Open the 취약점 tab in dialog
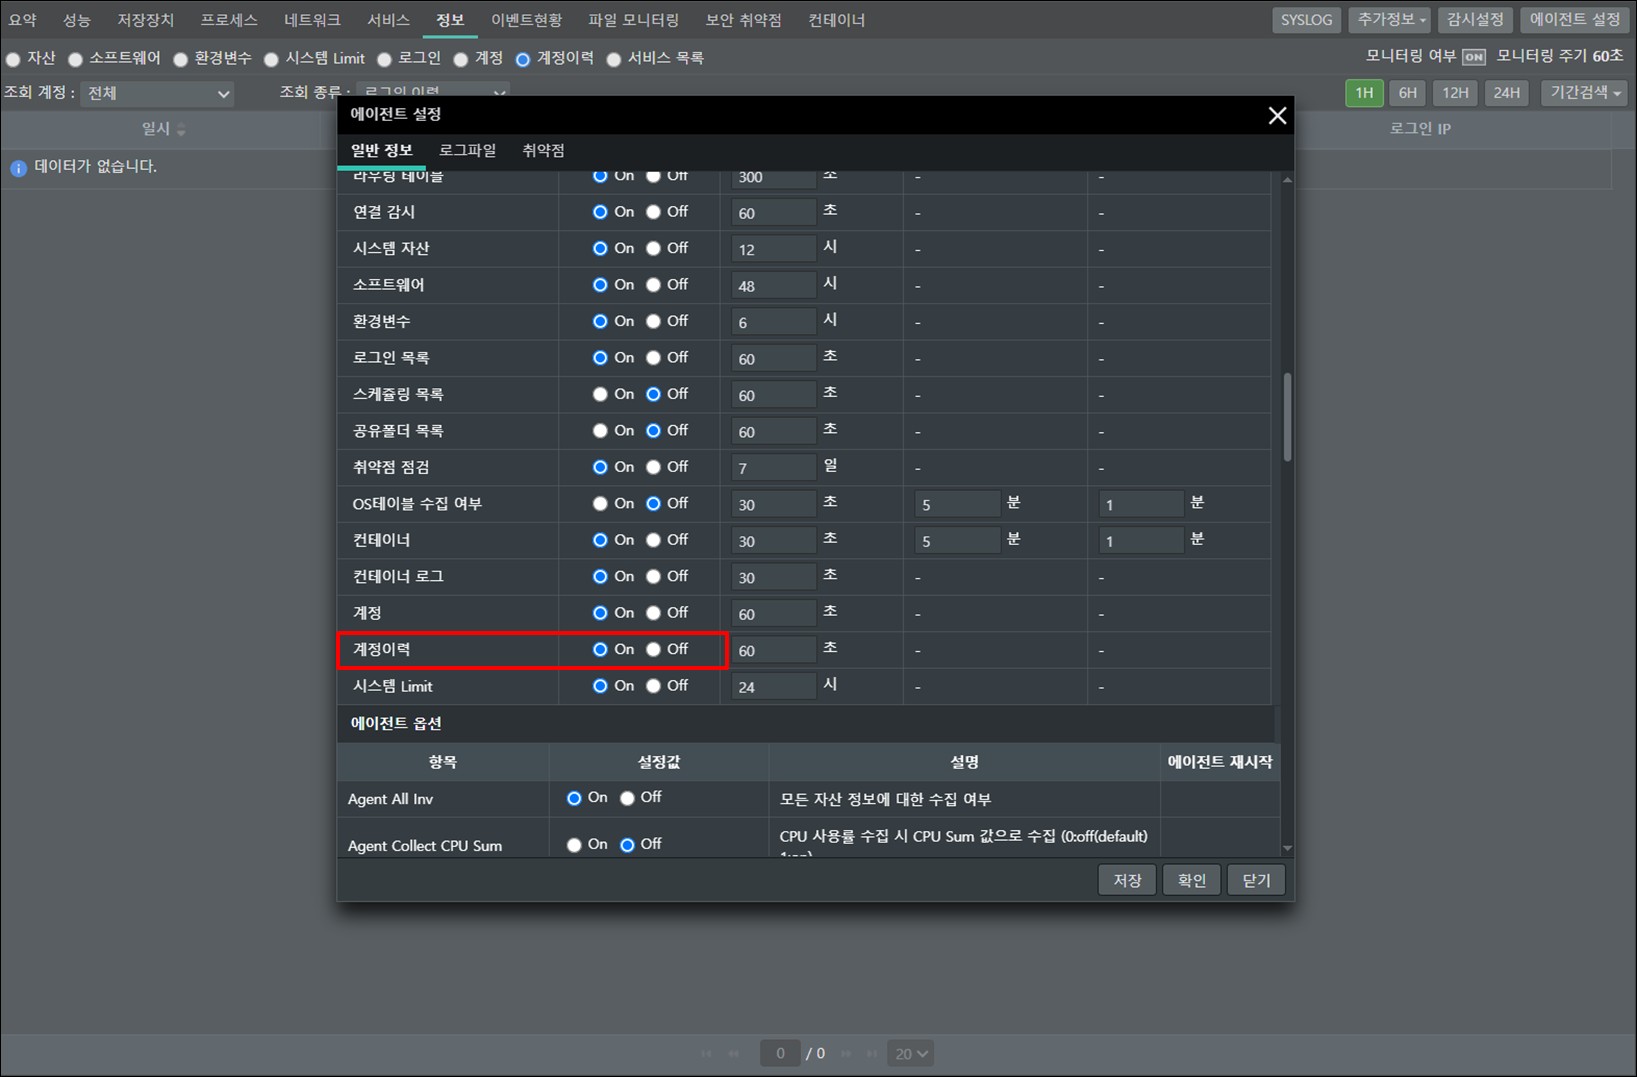1637x1077 pixels. coord(543,150)
